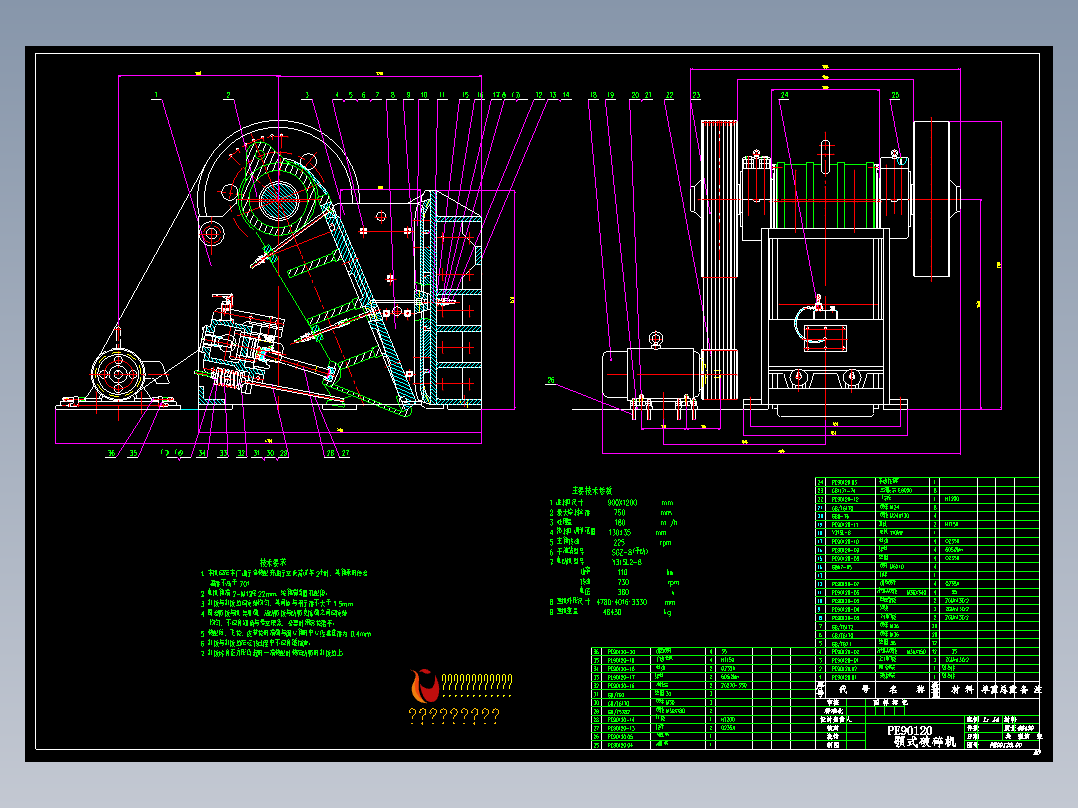Select the drive motor in side view
The width and height of the screenshot is (1078, 808).
[118, 374]
